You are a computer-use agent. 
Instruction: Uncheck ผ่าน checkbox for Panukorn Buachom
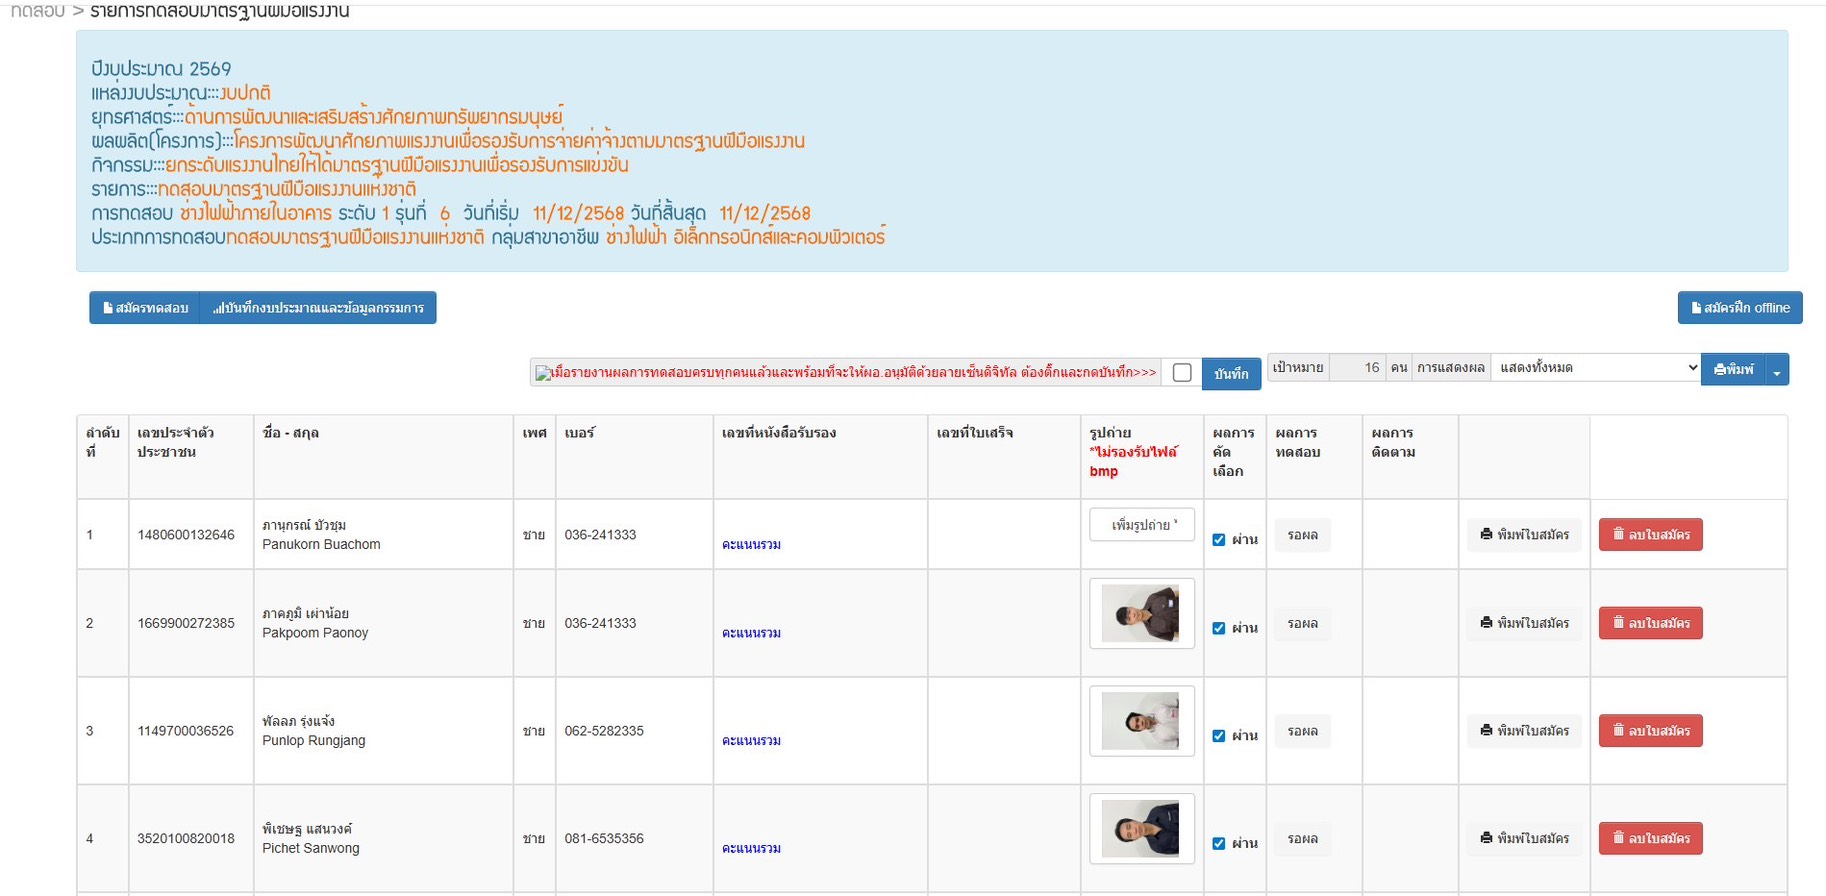pos(1218,540)
